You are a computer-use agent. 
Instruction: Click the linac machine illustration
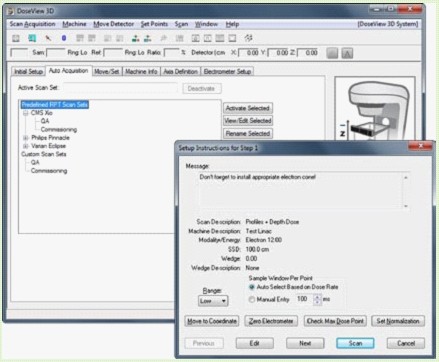coord(375,108)
